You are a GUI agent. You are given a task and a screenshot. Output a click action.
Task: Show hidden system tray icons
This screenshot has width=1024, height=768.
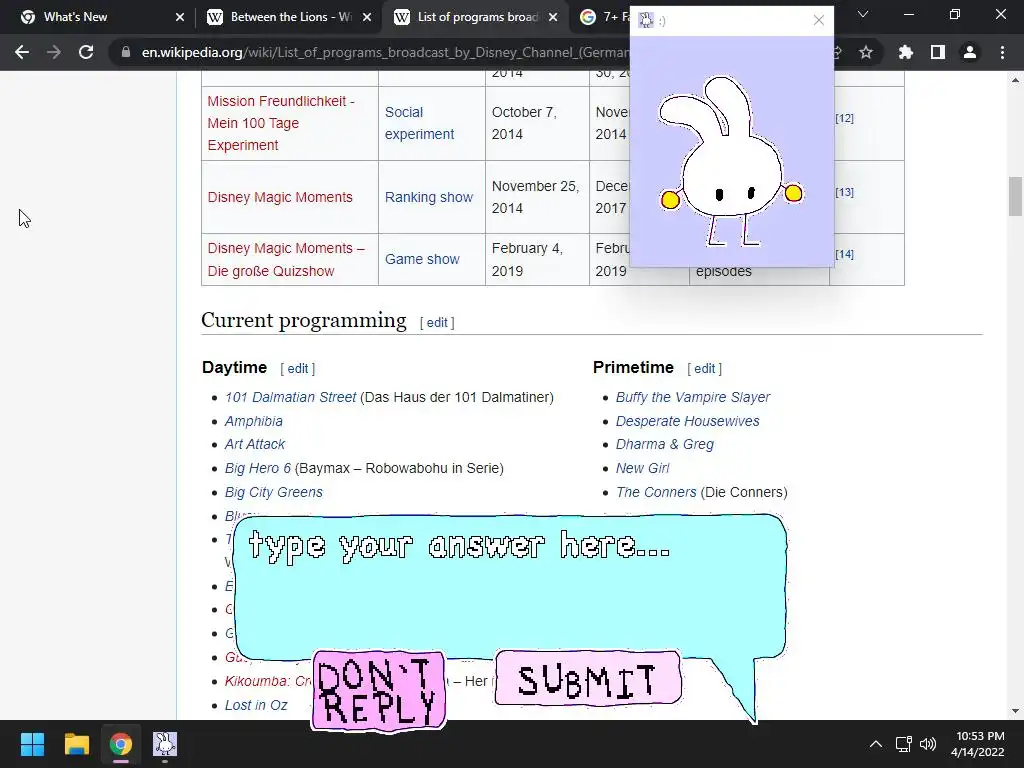(x=876, y=744)
